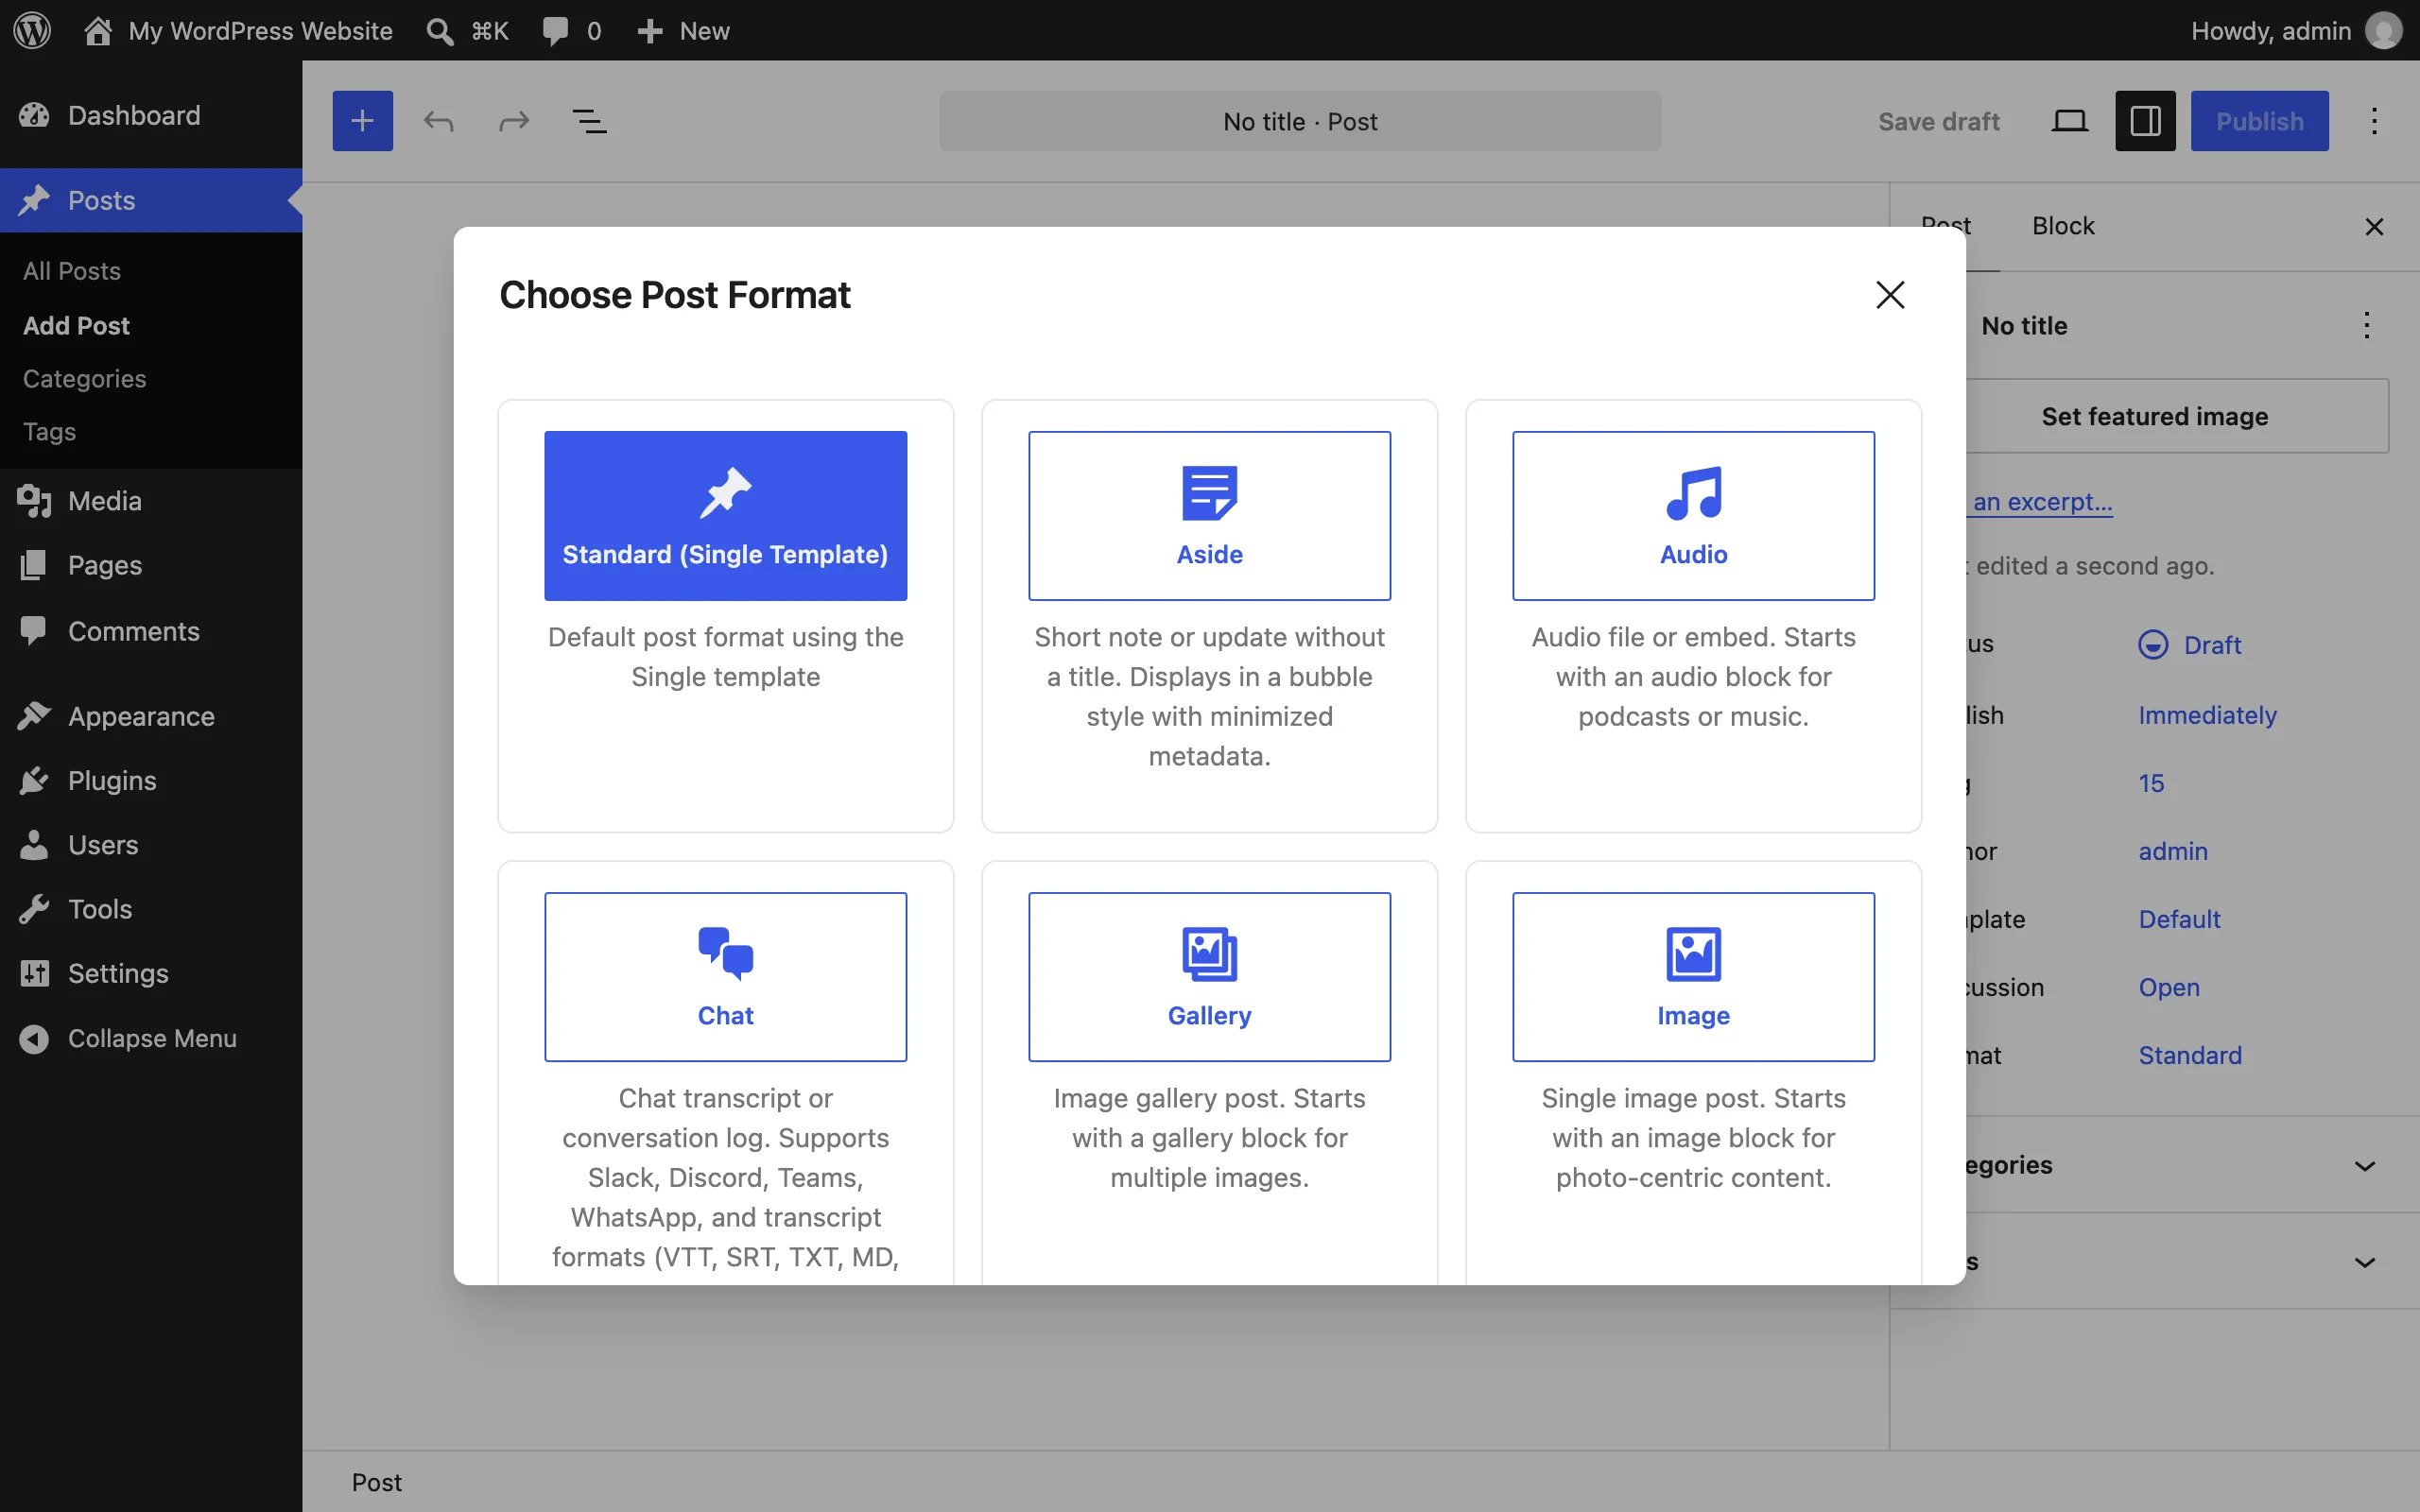The height and width of the screenshot is (1512, 2420).
Task: Click the WordPress logo in admin bar
Action: tap(32, 30)
